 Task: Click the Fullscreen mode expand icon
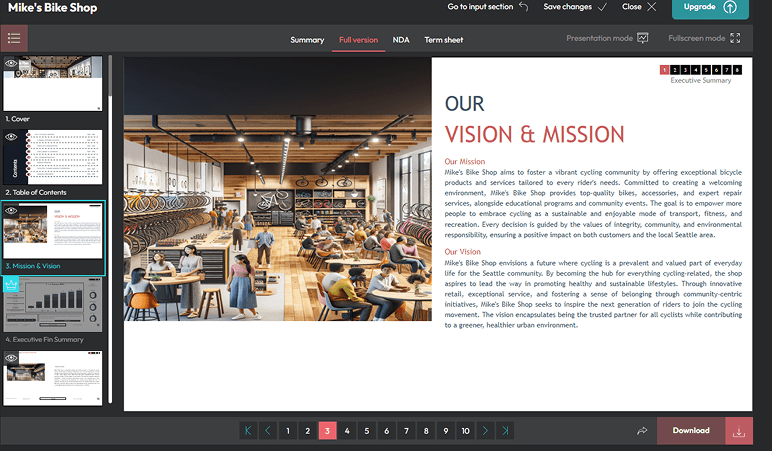(x=736, y=39)
